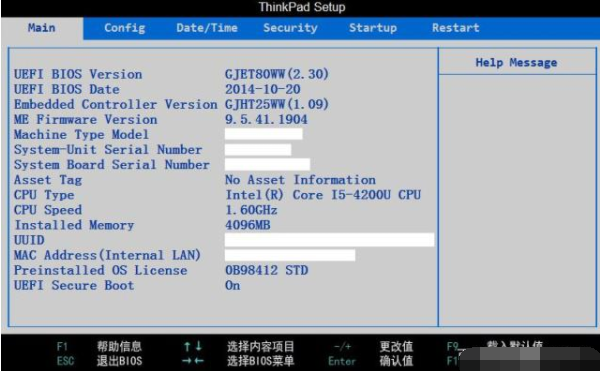Select the Main tab
Viewport: 600px width, 371px height.
(x=41, y=28)
